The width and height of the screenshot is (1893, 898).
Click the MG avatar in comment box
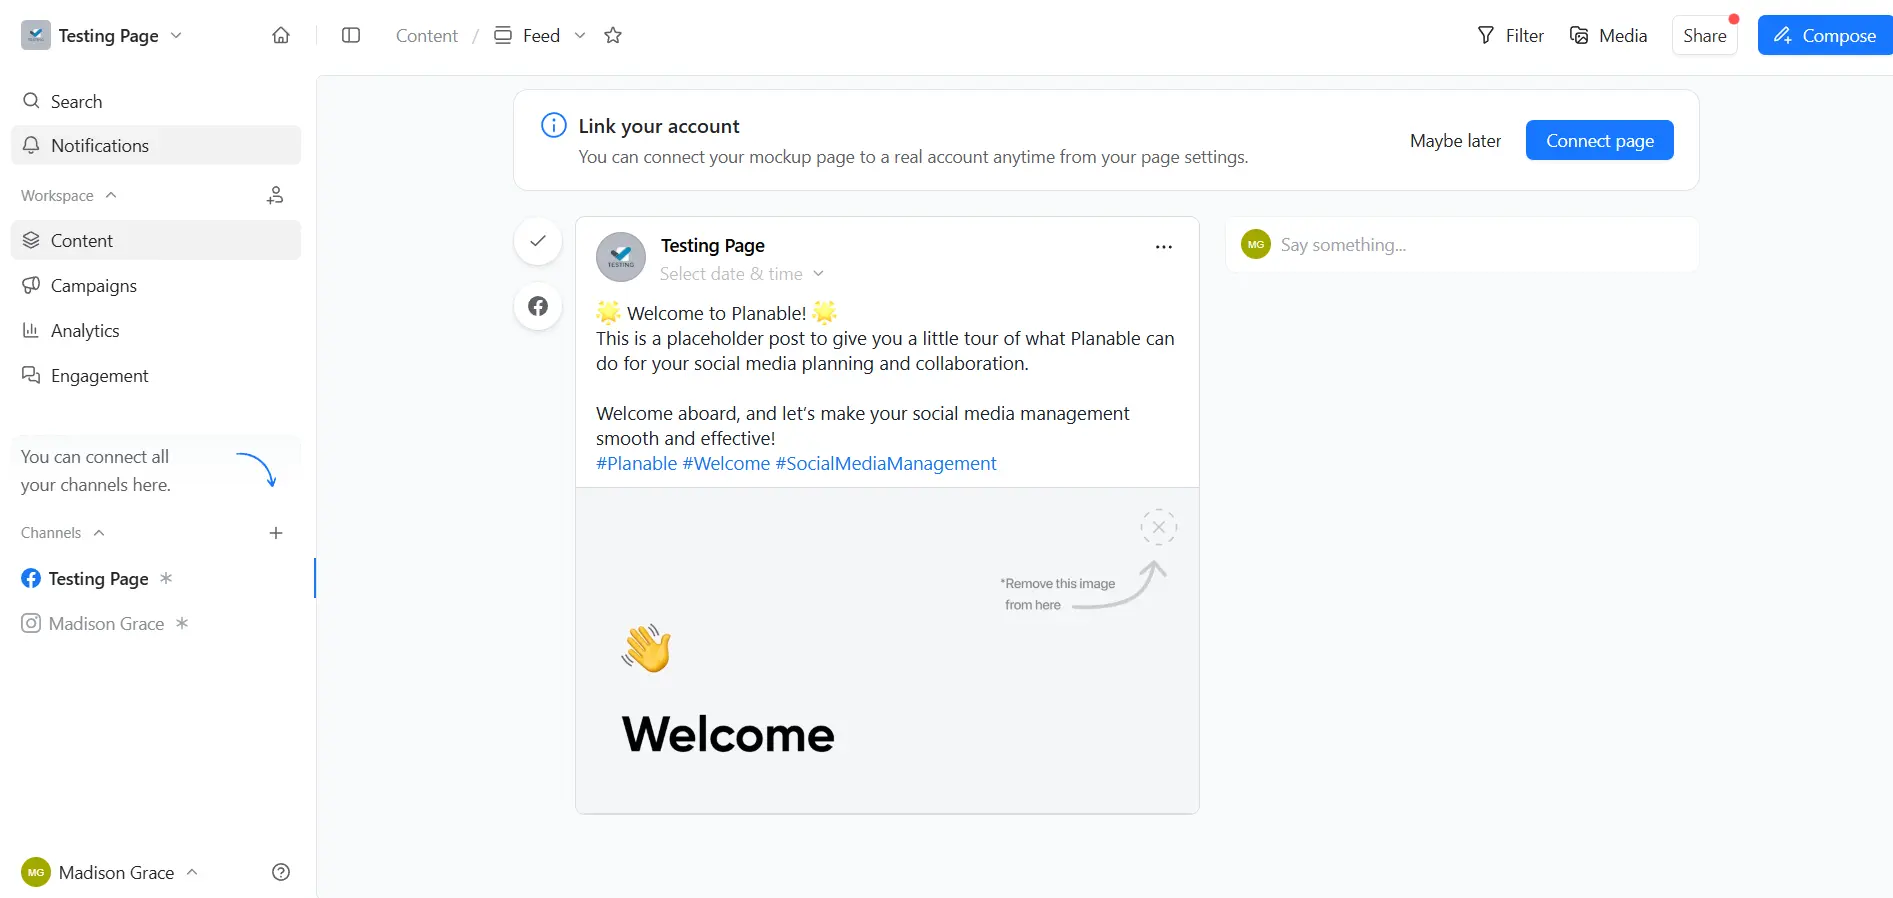click(1256, 244)
